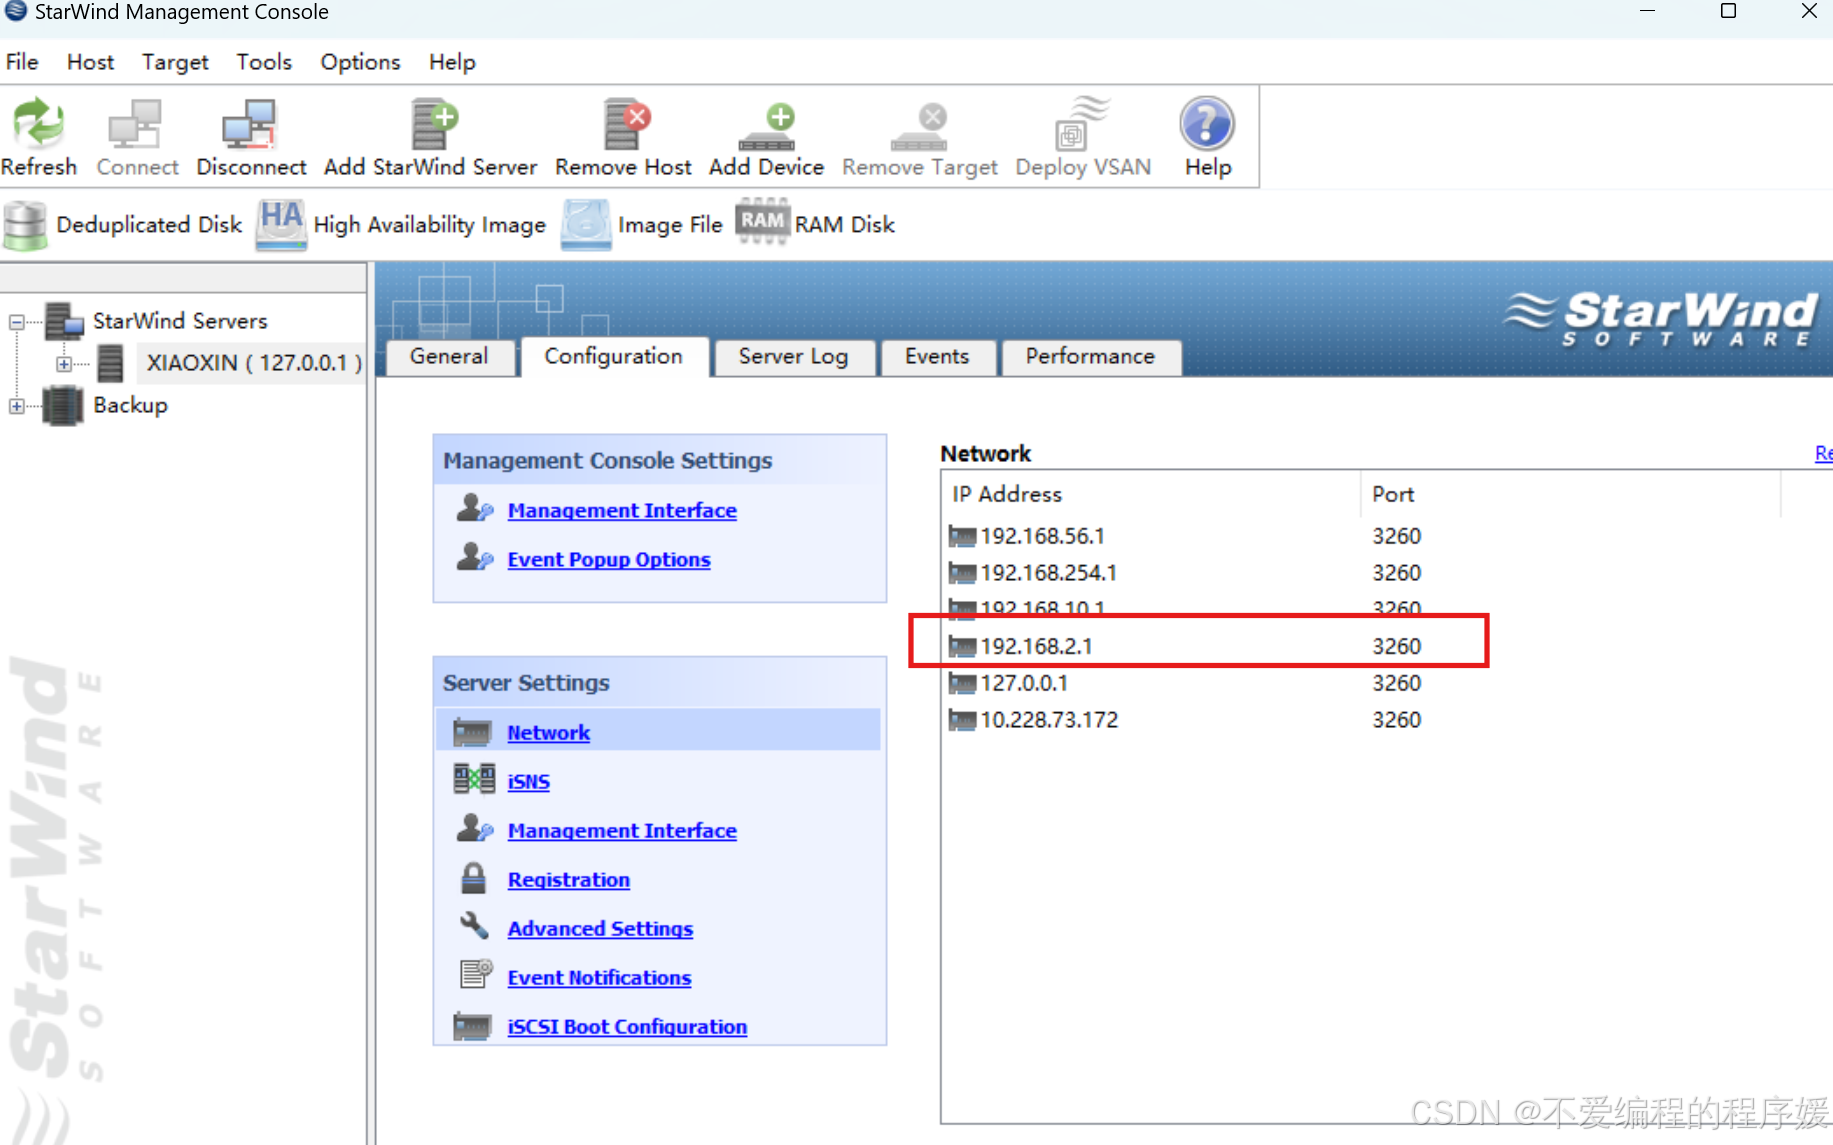This screenshot has width=1833, height=1145.
Task: Click the IP Address column header
Action: pos(1150,494)
